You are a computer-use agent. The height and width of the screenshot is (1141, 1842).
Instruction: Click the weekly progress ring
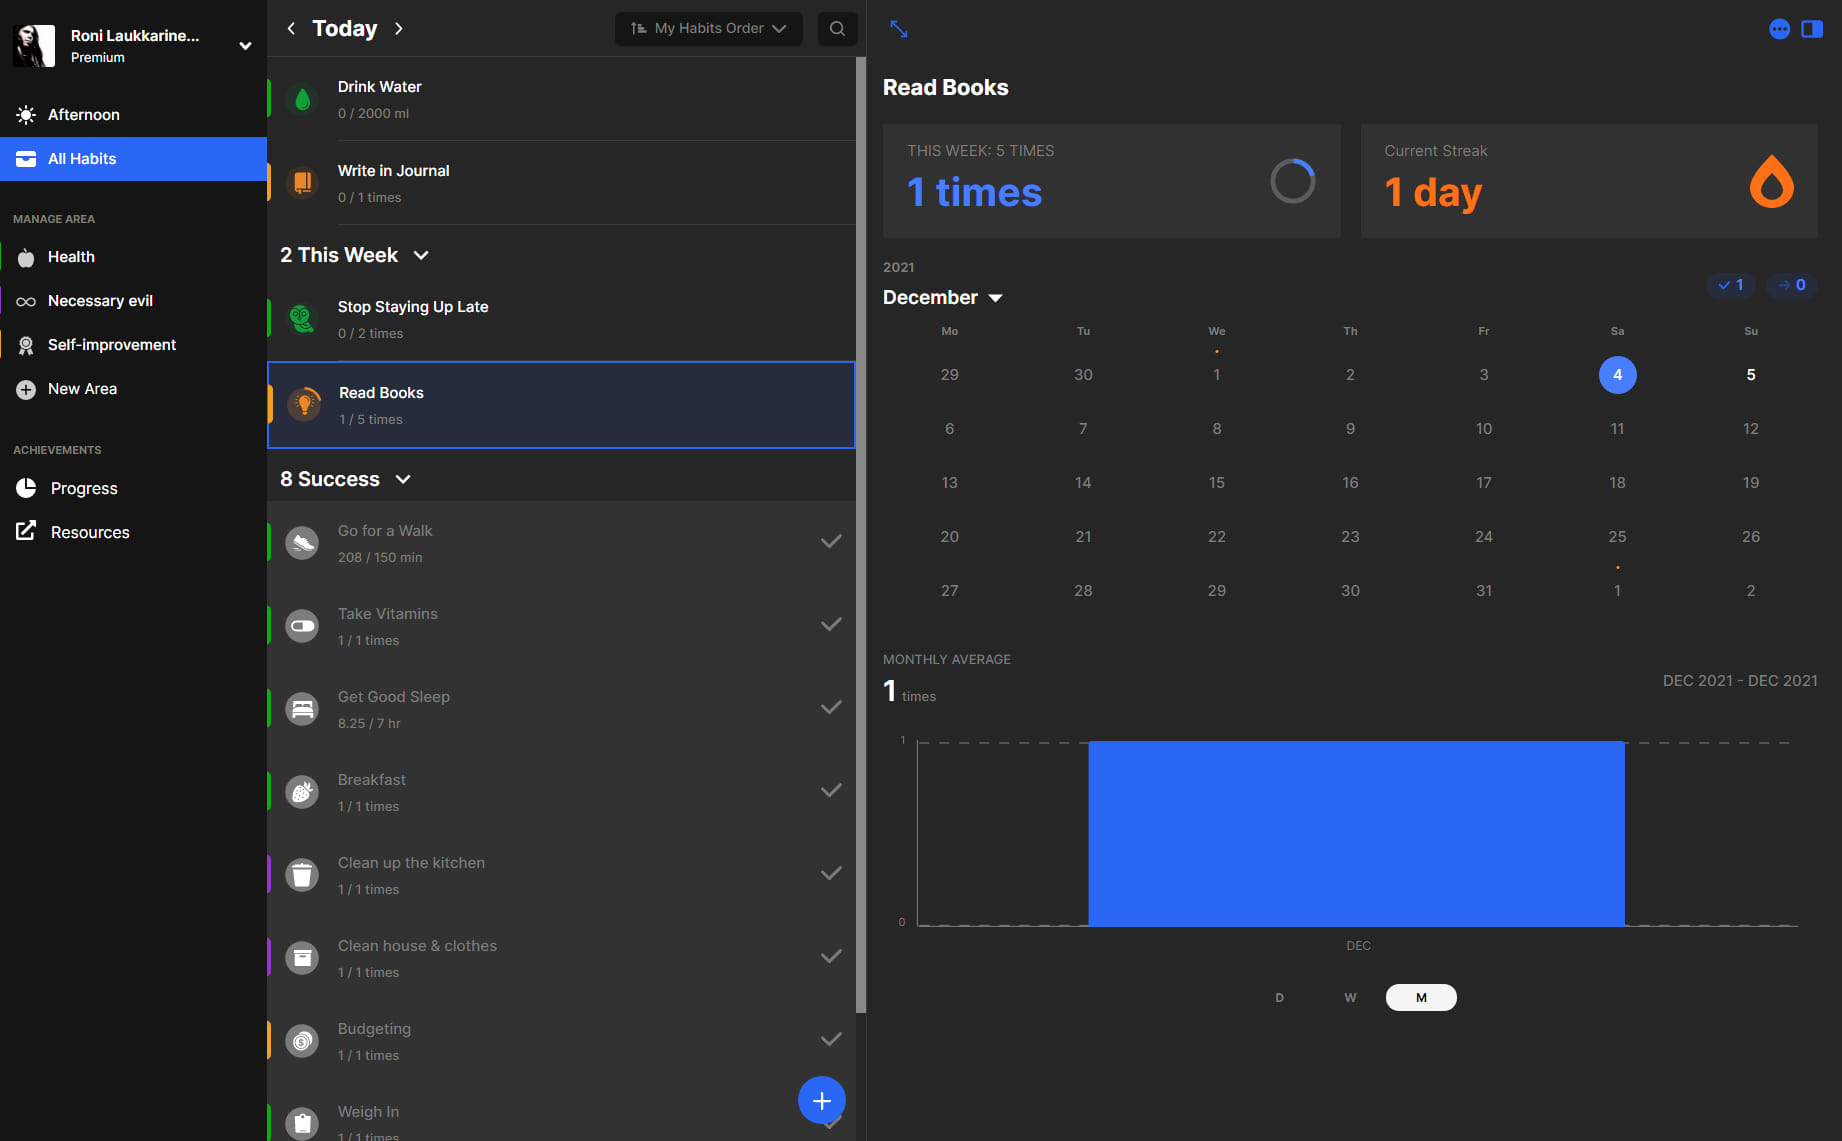[x=1292, y=181]
